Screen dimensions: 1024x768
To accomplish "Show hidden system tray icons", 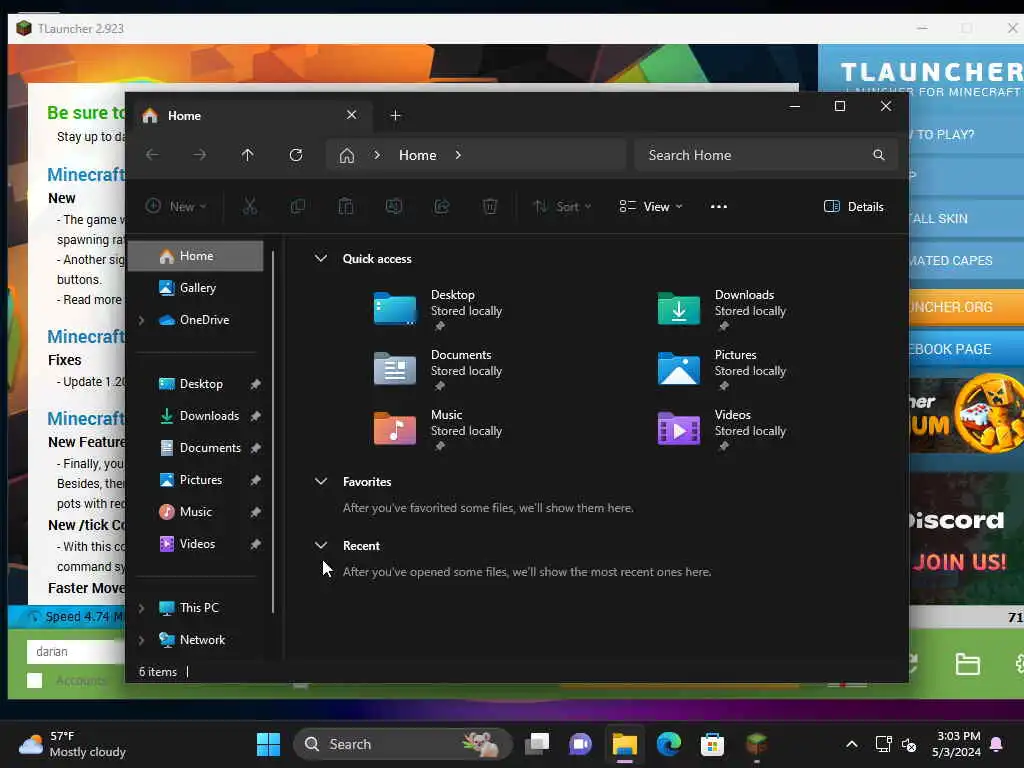I will point(852,744).
